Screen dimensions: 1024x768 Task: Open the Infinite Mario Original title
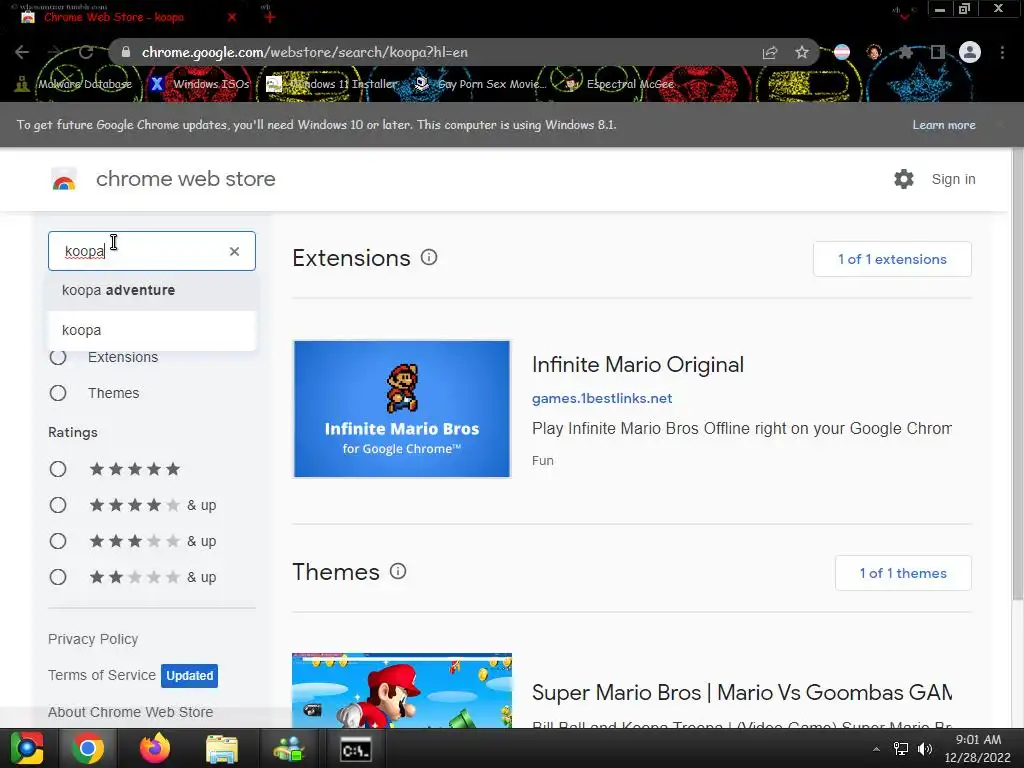click(x=638, y=364)
